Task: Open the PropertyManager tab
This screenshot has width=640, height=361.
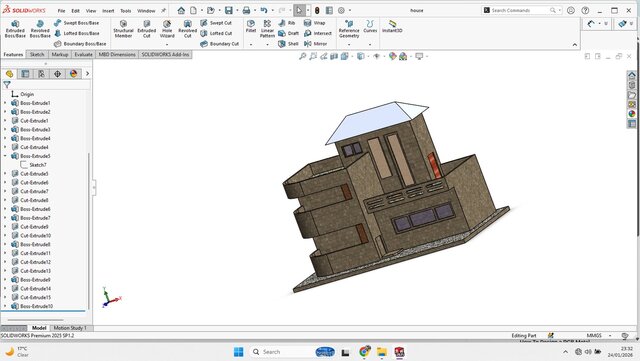Action: click(x=25, y=74)
